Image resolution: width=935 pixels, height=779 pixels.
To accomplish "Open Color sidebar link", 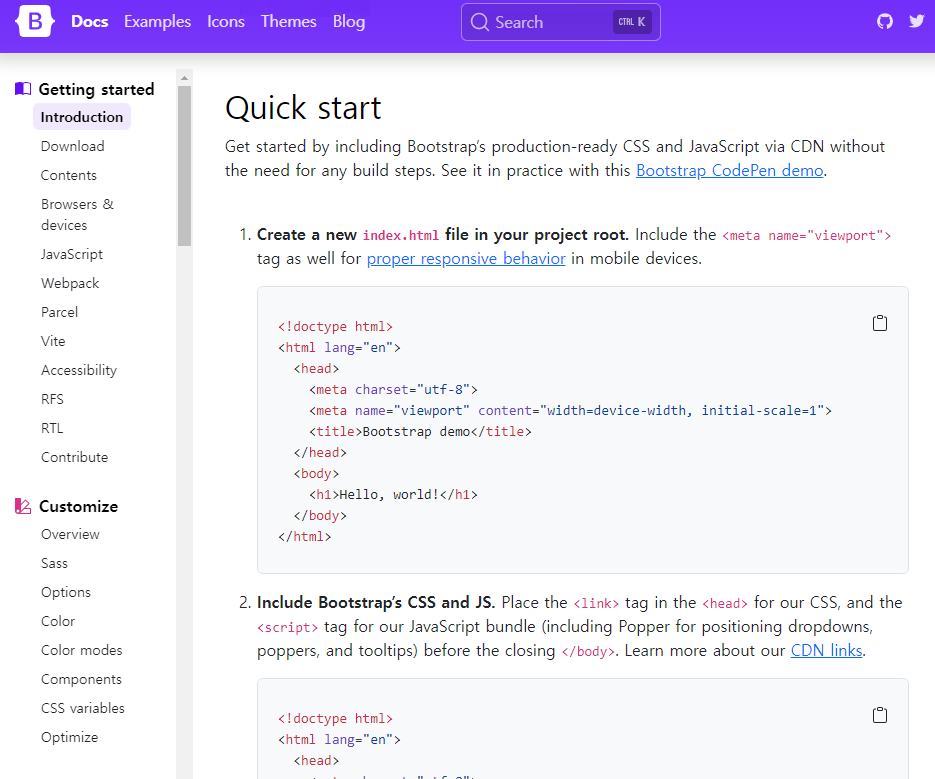I will pyautogui.click(x=58, y=622).
